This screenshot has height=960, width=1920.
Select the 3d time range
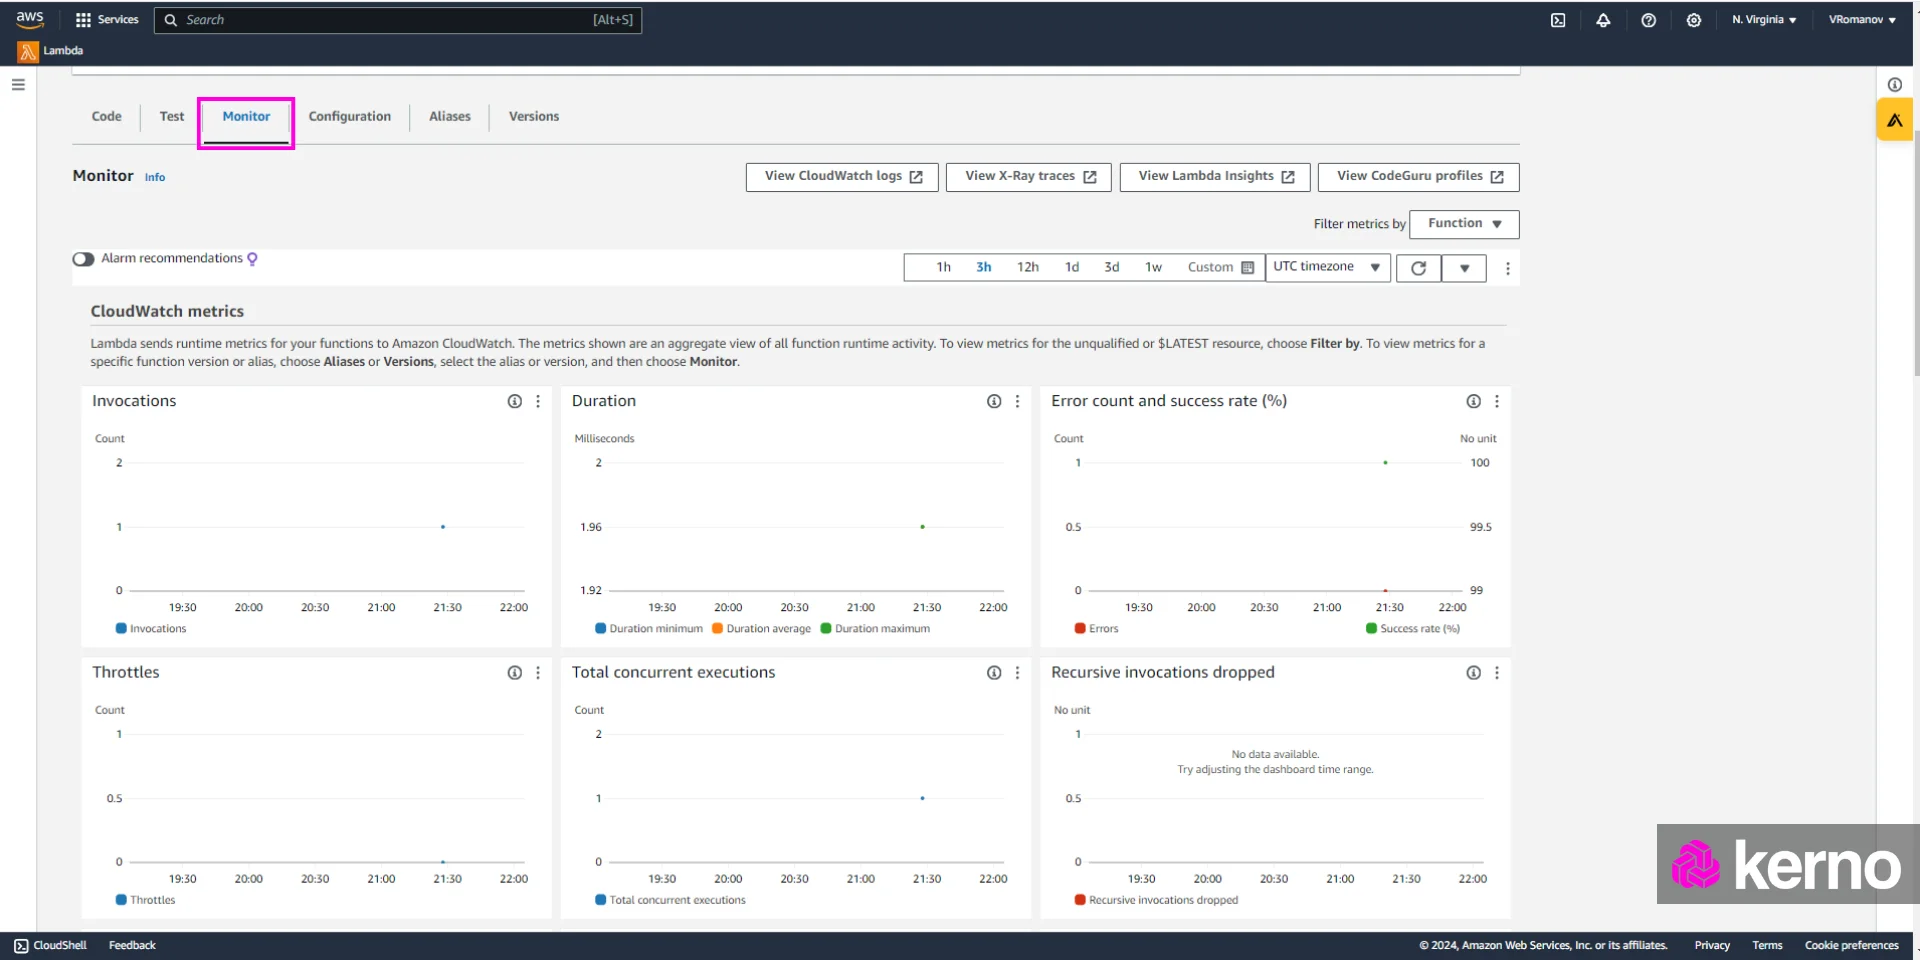(x=1111, y=268)
